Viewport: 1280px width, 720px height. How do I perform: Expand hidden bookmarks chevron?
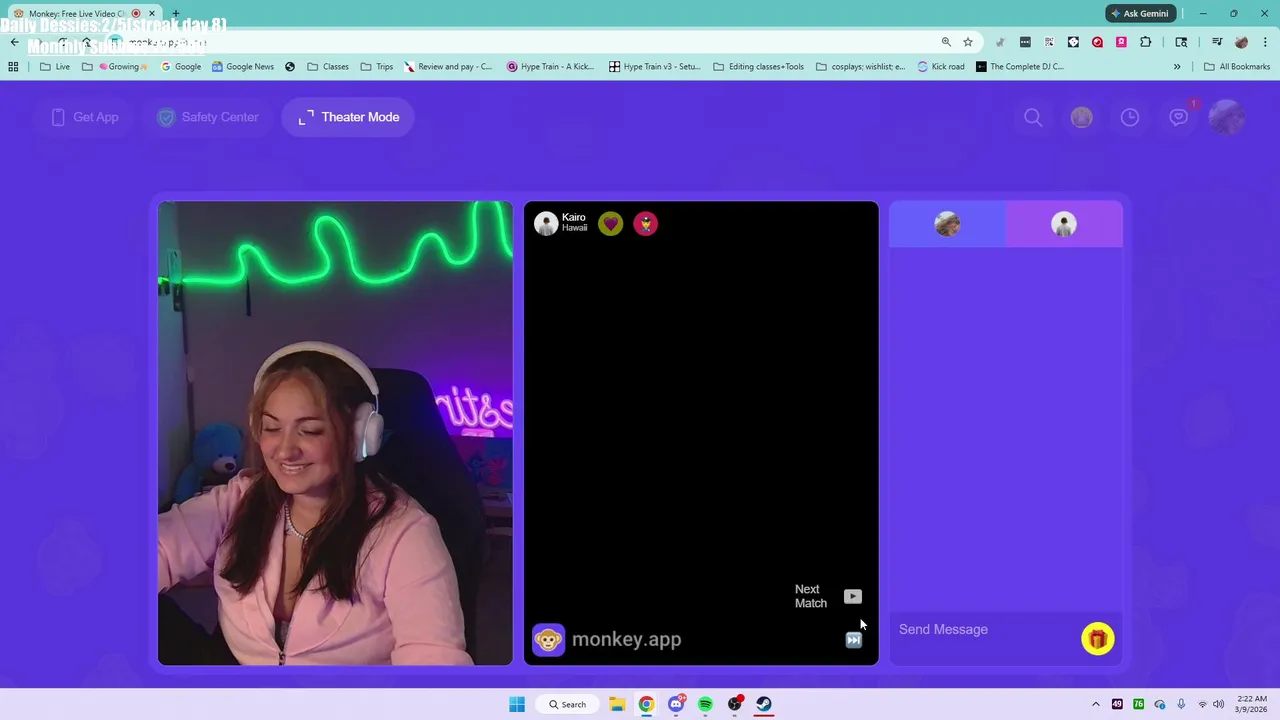(x=1177, y=67)
